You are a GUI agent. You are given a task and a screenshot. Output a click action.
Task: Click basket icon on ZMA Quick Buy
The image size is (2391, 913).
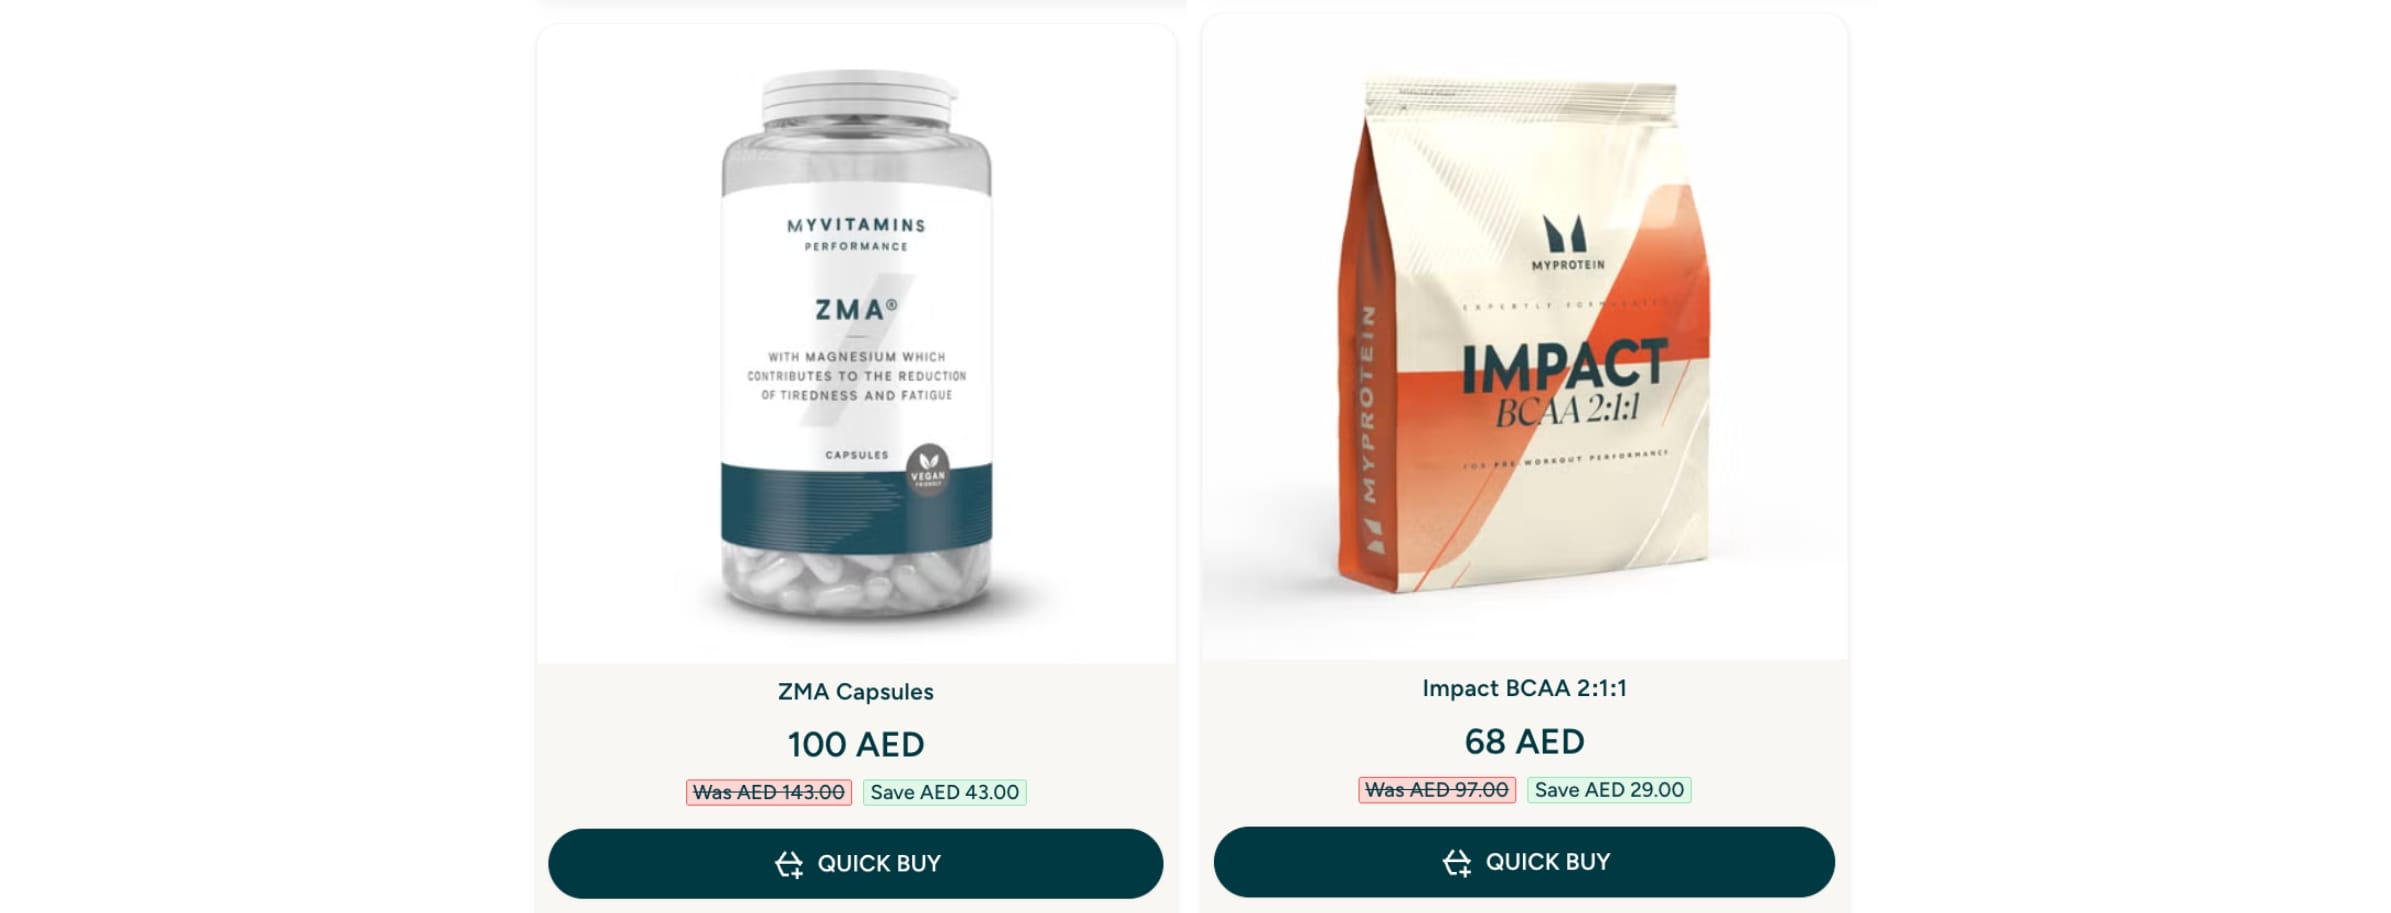click(789, 864)
